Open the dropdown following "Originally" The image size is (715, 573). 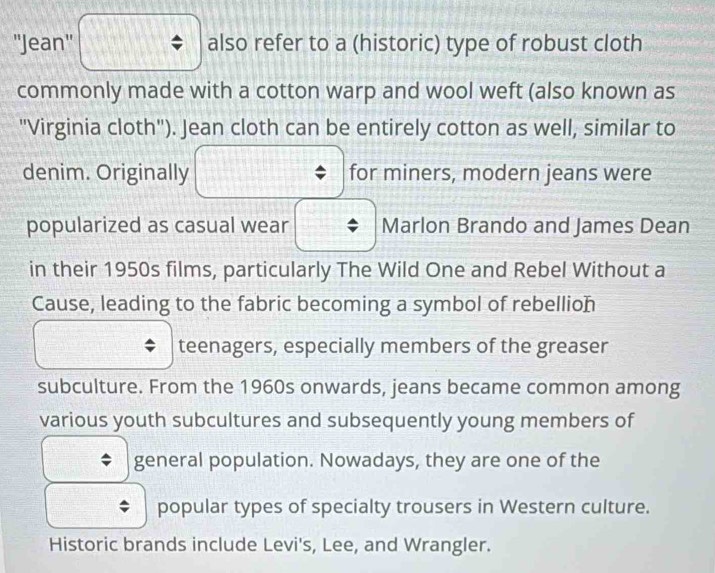coord(270,174)
